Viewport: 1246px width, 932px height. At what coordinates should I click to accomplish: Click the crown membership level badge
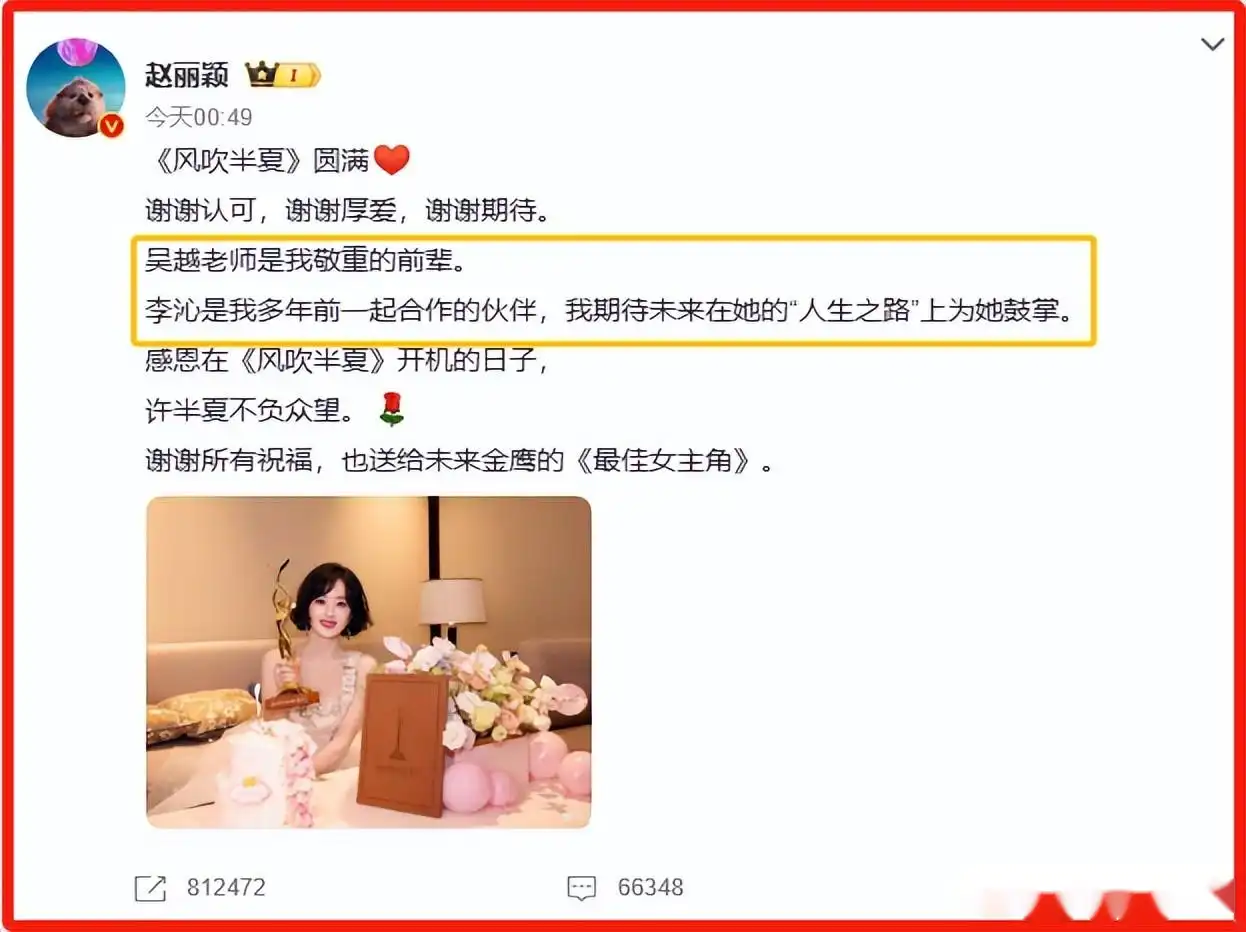[x=282, y=75]
